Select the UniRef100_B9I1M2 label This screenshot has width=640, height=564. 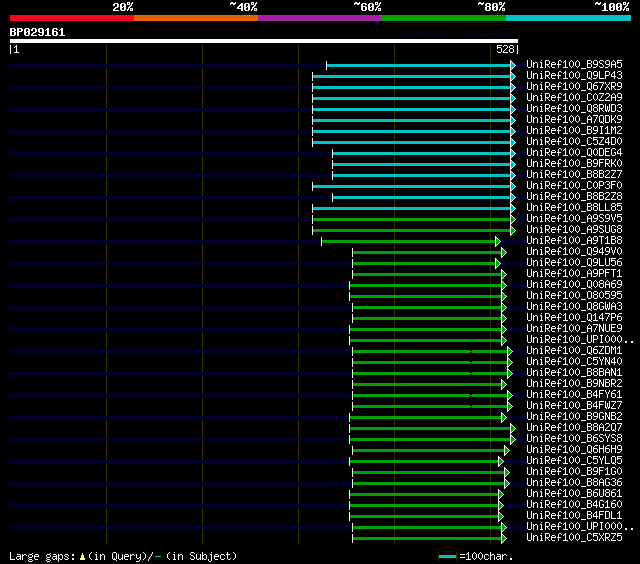574,131
